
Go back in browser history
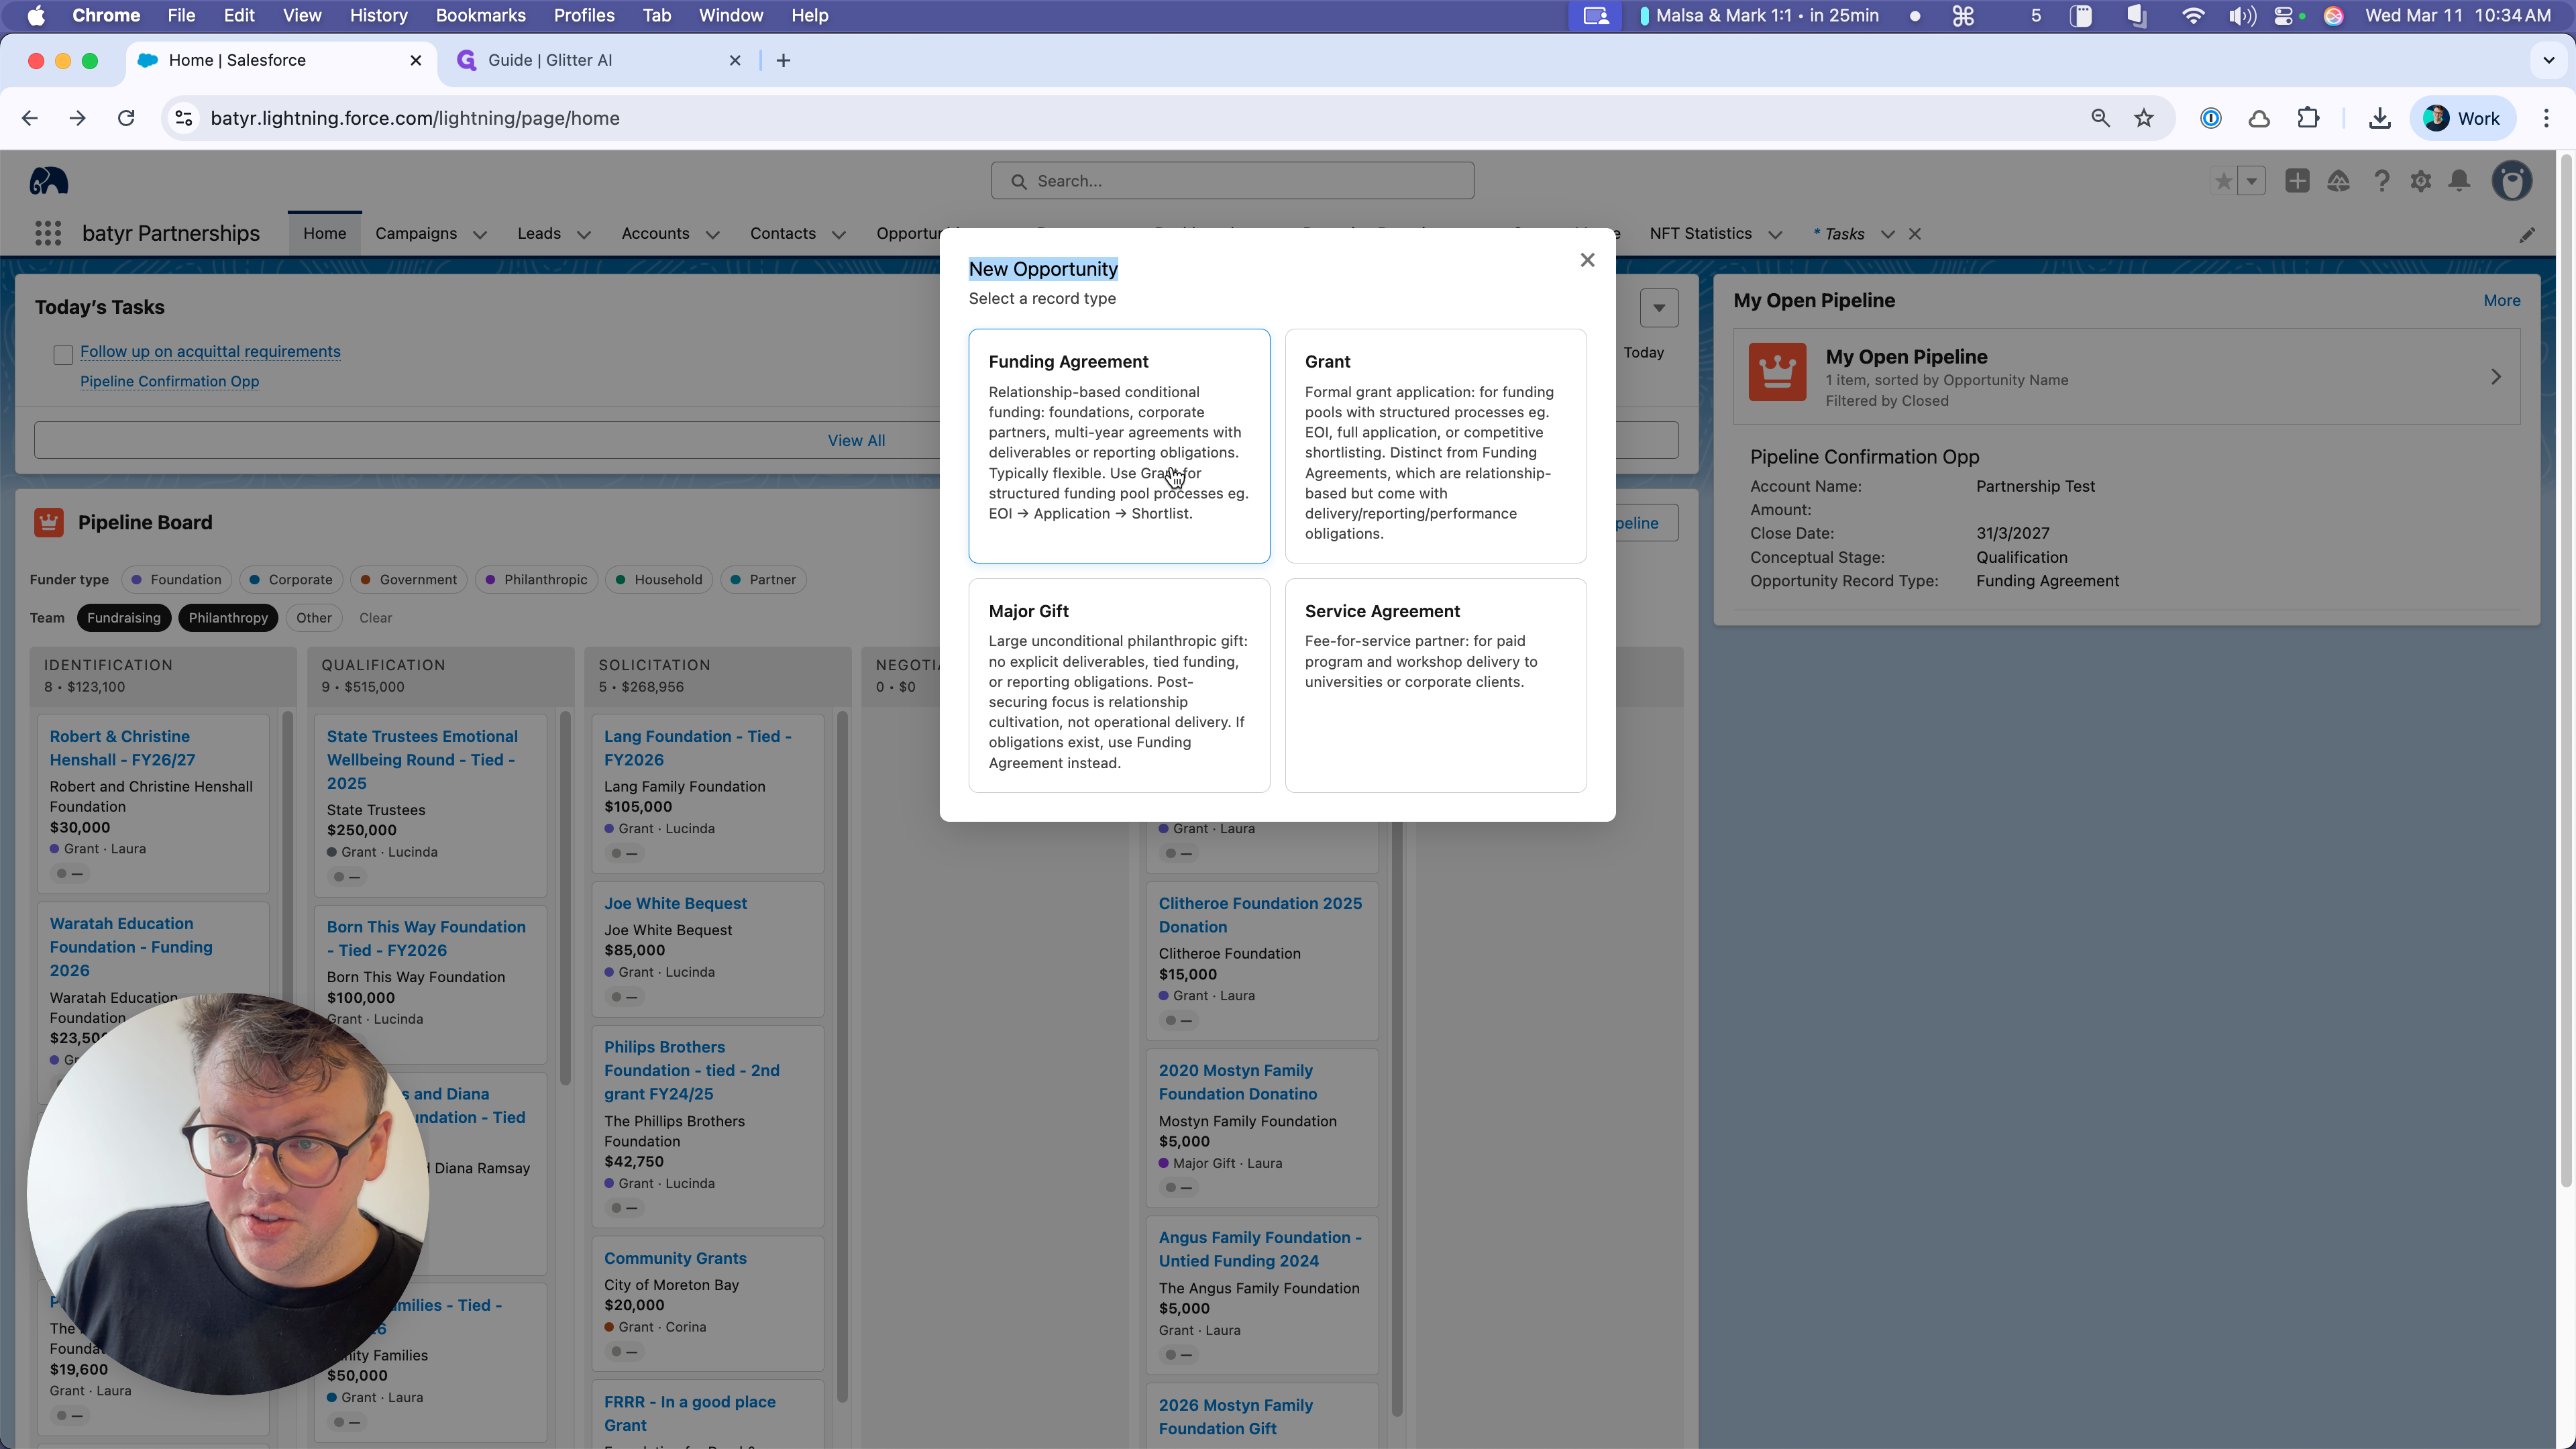pyautogui.click(x=30, y=118)
